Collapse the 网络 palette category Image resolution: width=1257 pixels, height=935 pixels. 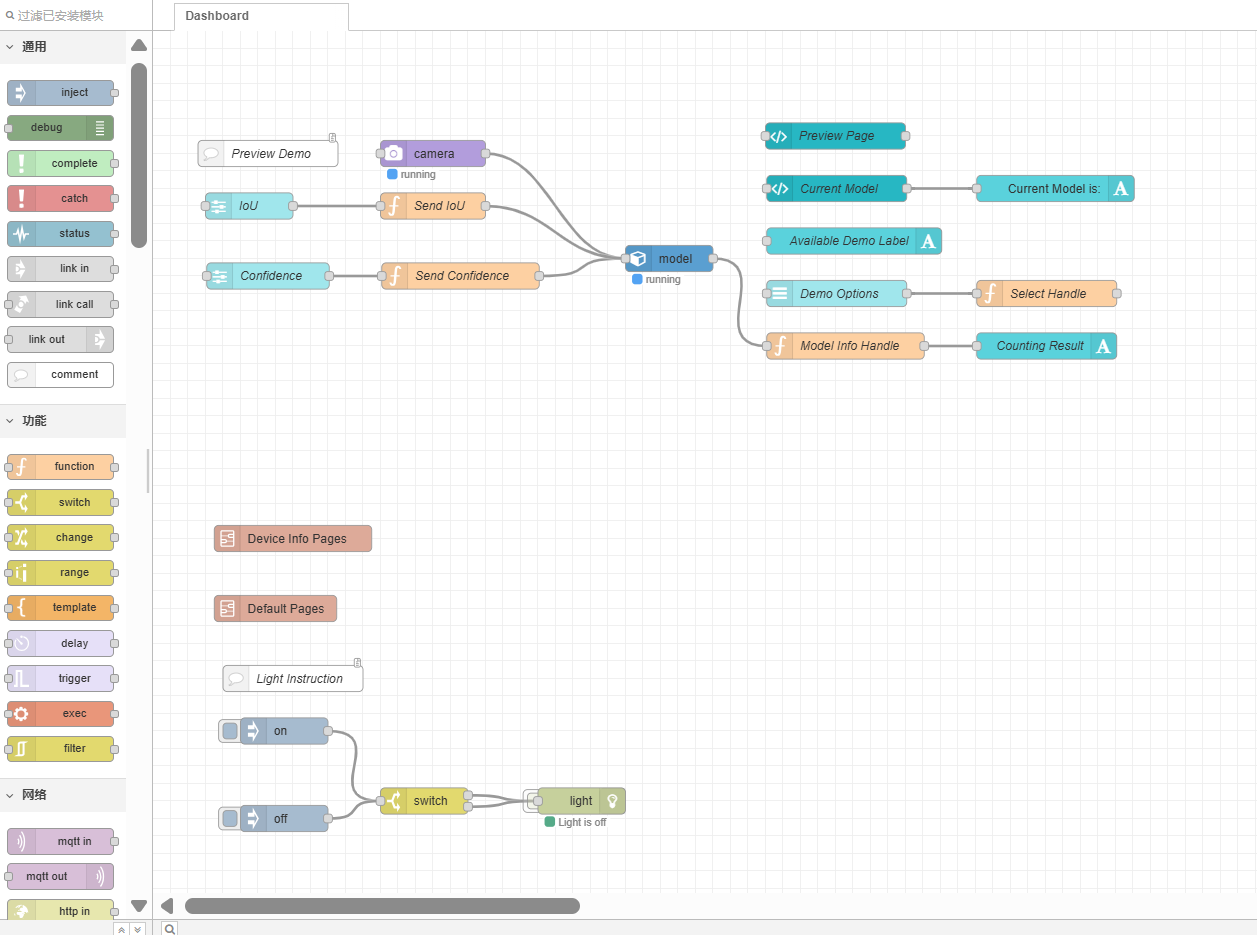10,795
